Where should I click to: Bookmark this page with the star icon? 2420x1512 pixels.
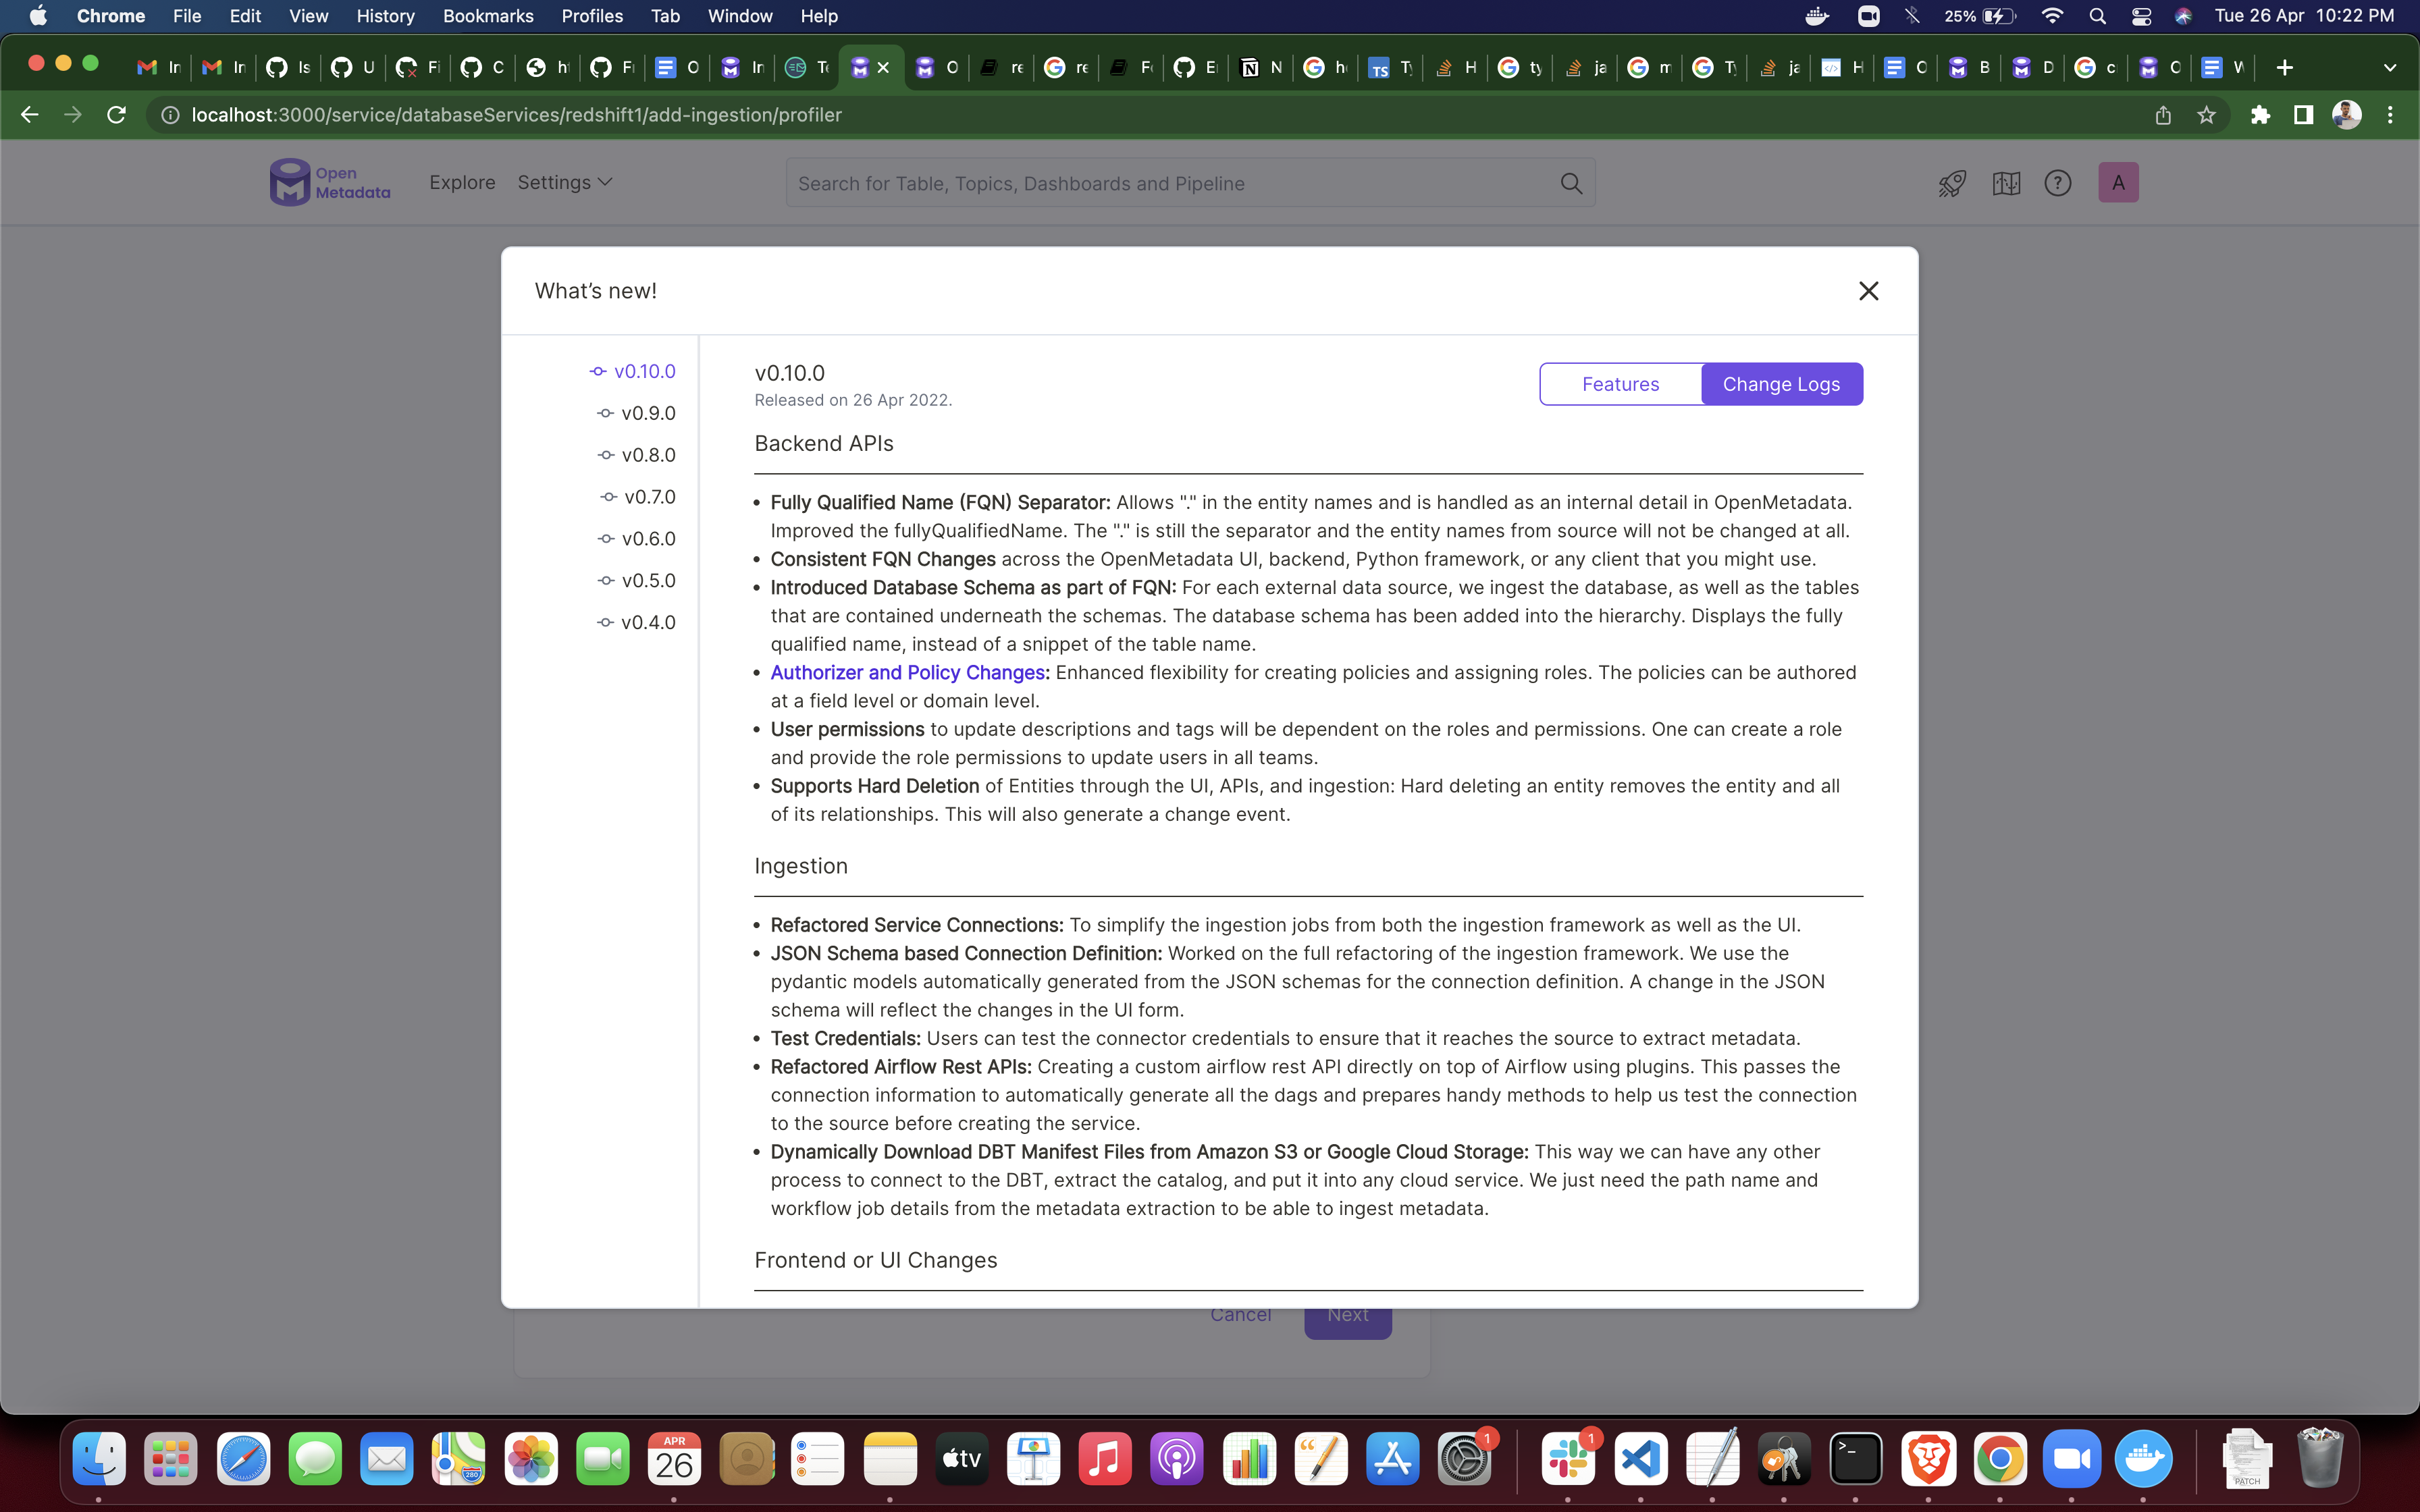2206,115
